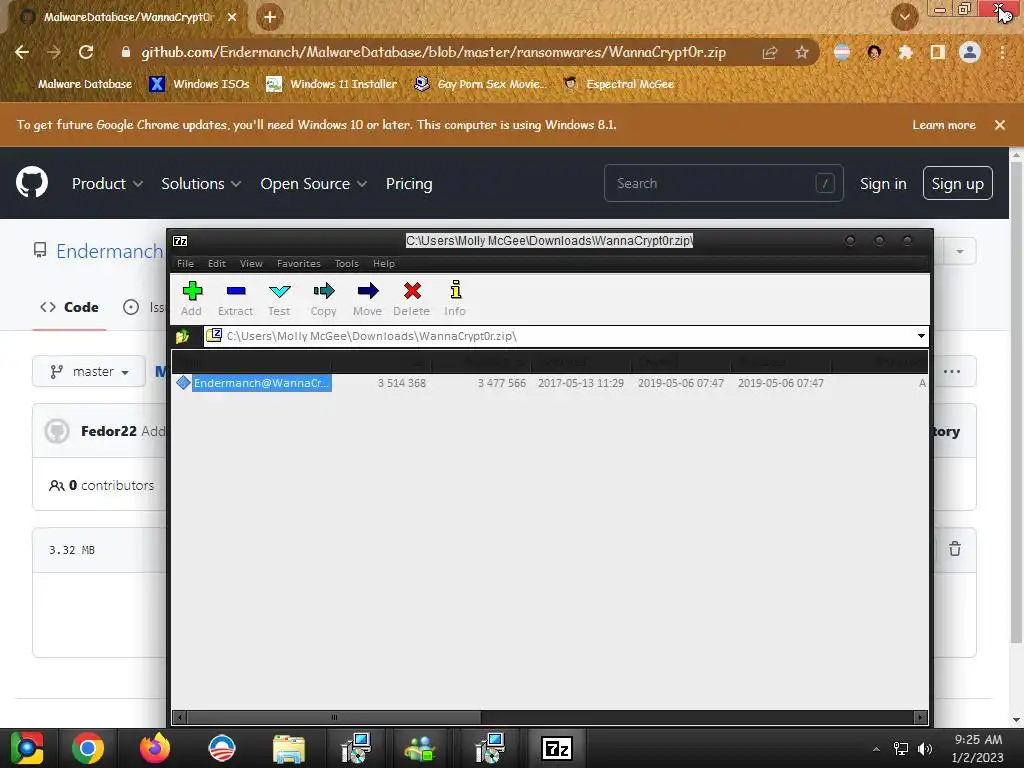The height and width of the screenshot is (768, 1024).
Task: Click Sign in on GitHub
Action: point(883,184)
